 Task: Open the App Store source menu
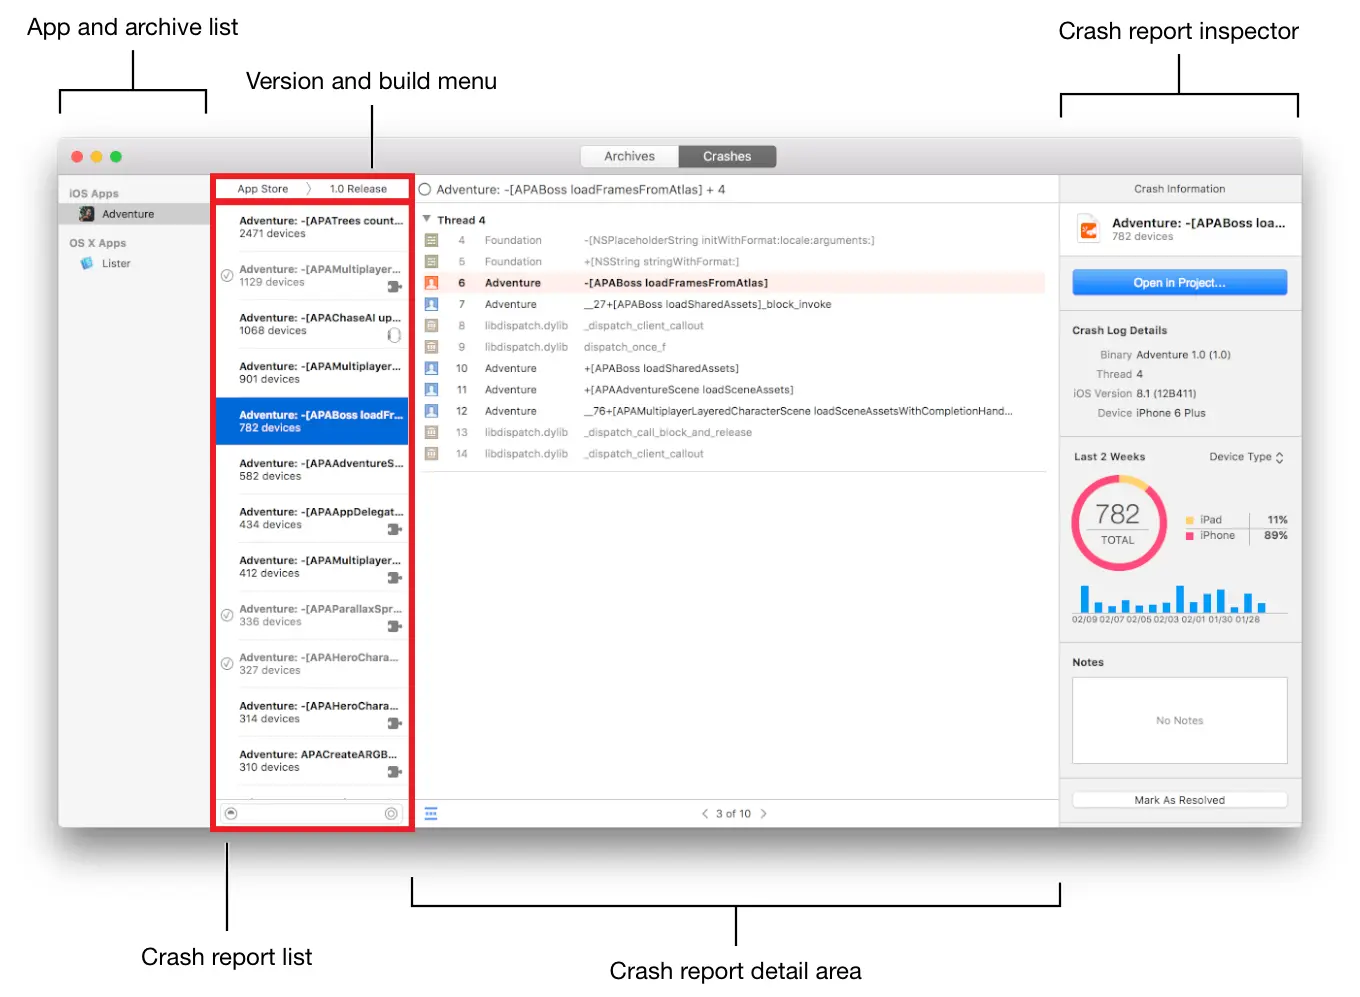[263, 189]
